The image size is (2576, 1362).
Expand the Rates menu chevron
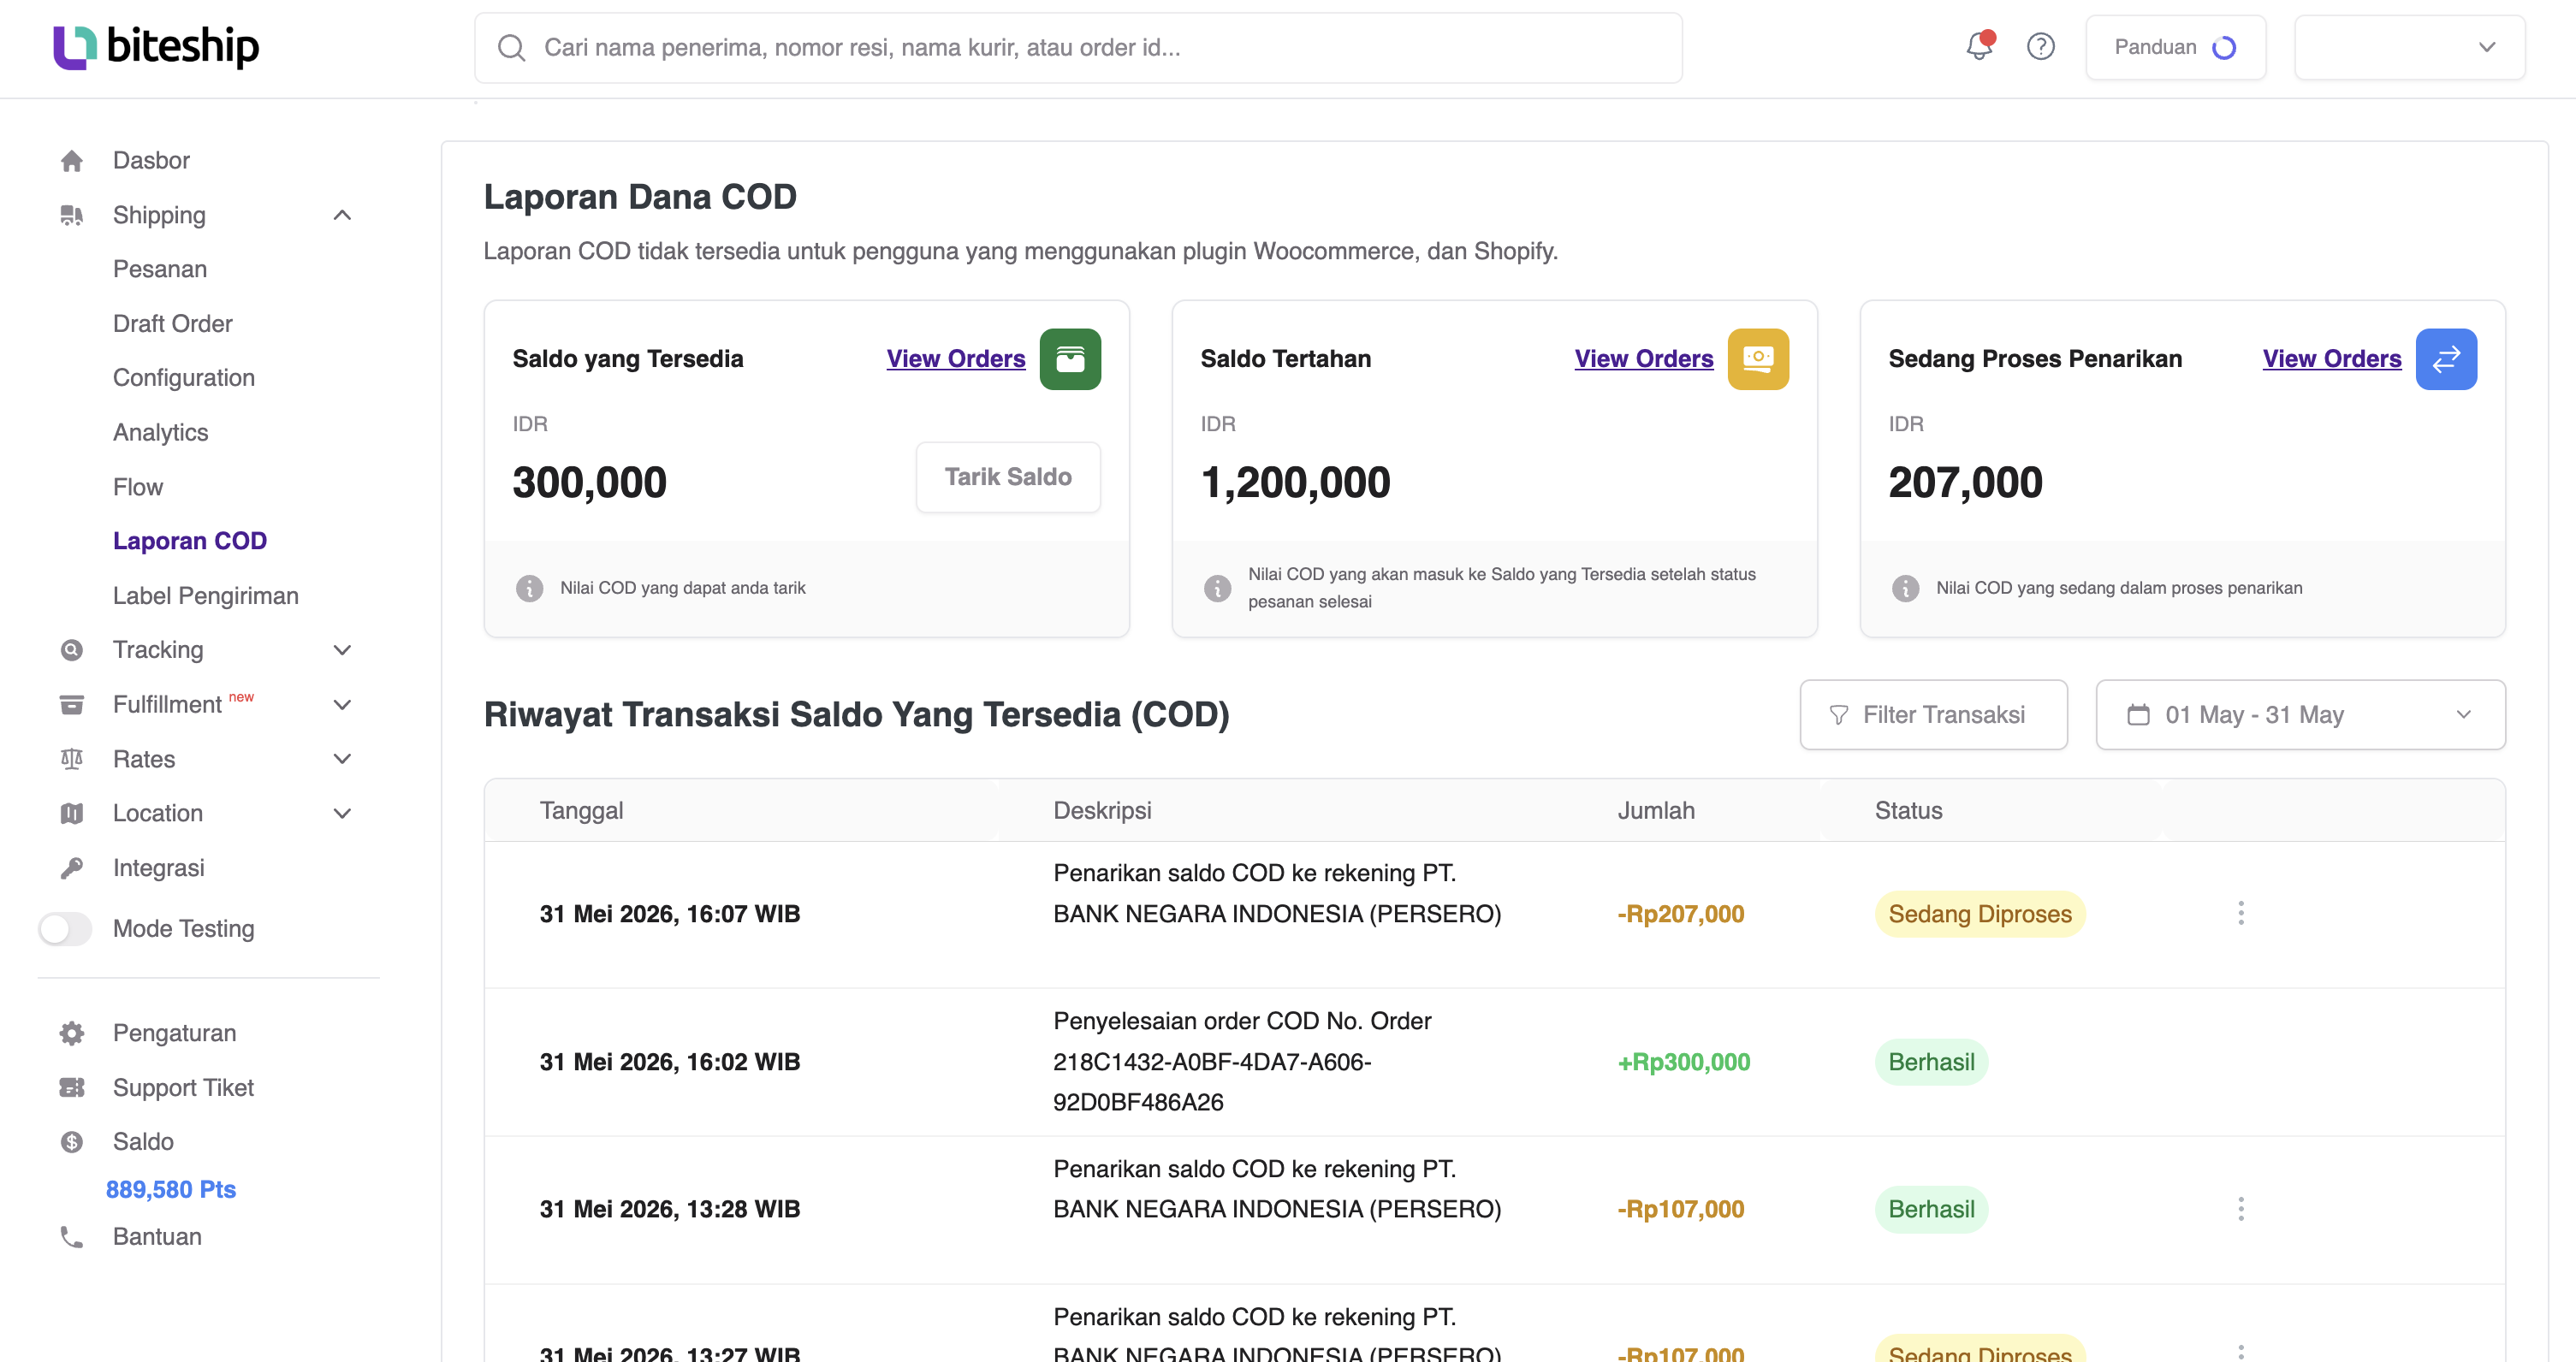342,759
